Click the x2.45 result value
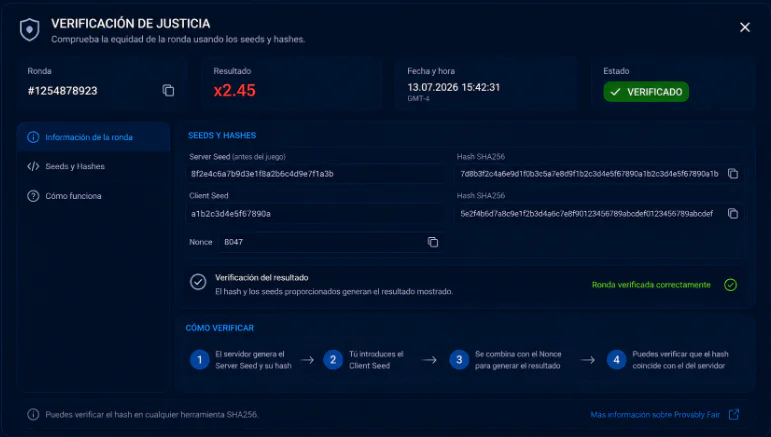Viewport: 771px width, 437px height. click(x=235, y=90)
